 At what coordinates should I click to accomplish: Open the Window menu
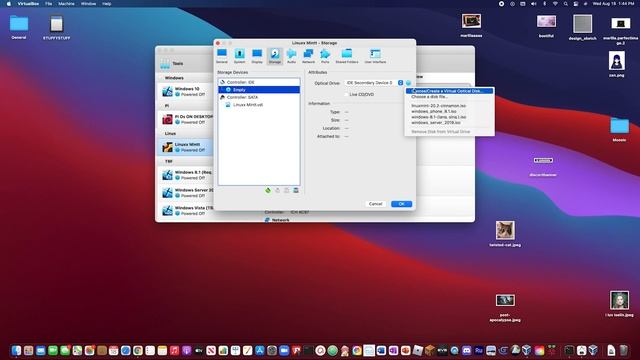(x=88, y=4)
